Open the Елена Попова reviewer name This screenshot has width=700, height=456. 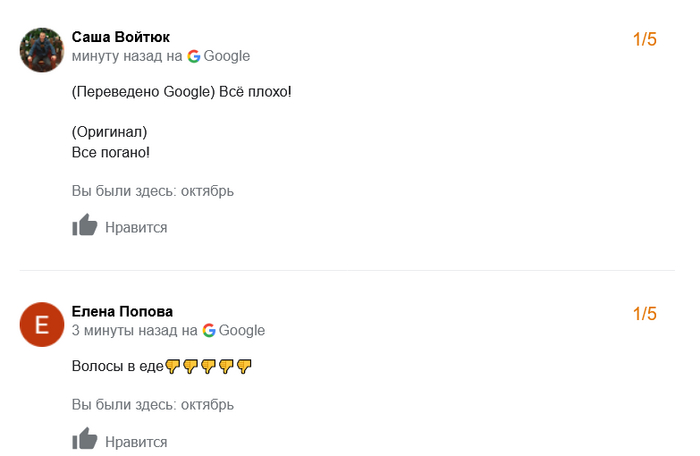[x=122, y=311]
